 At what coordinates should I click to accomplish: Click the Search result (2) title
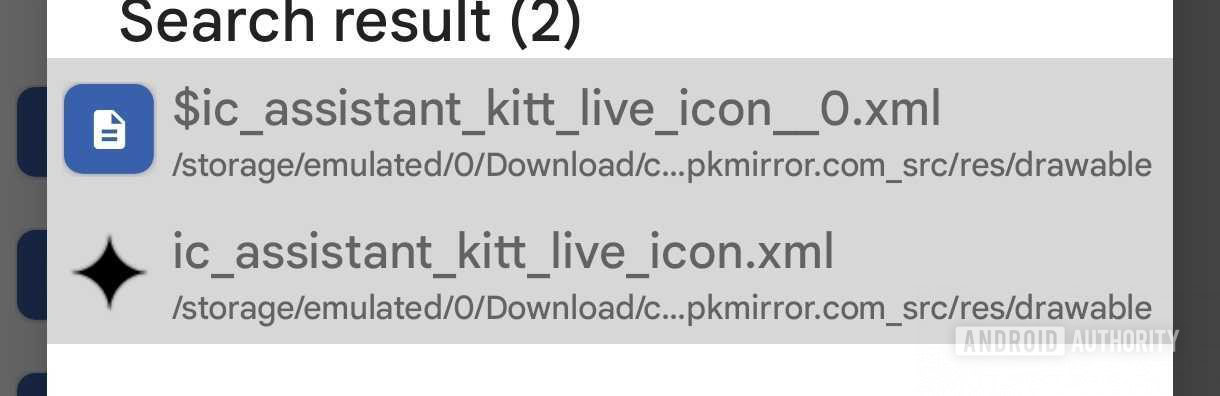(350, 20)
